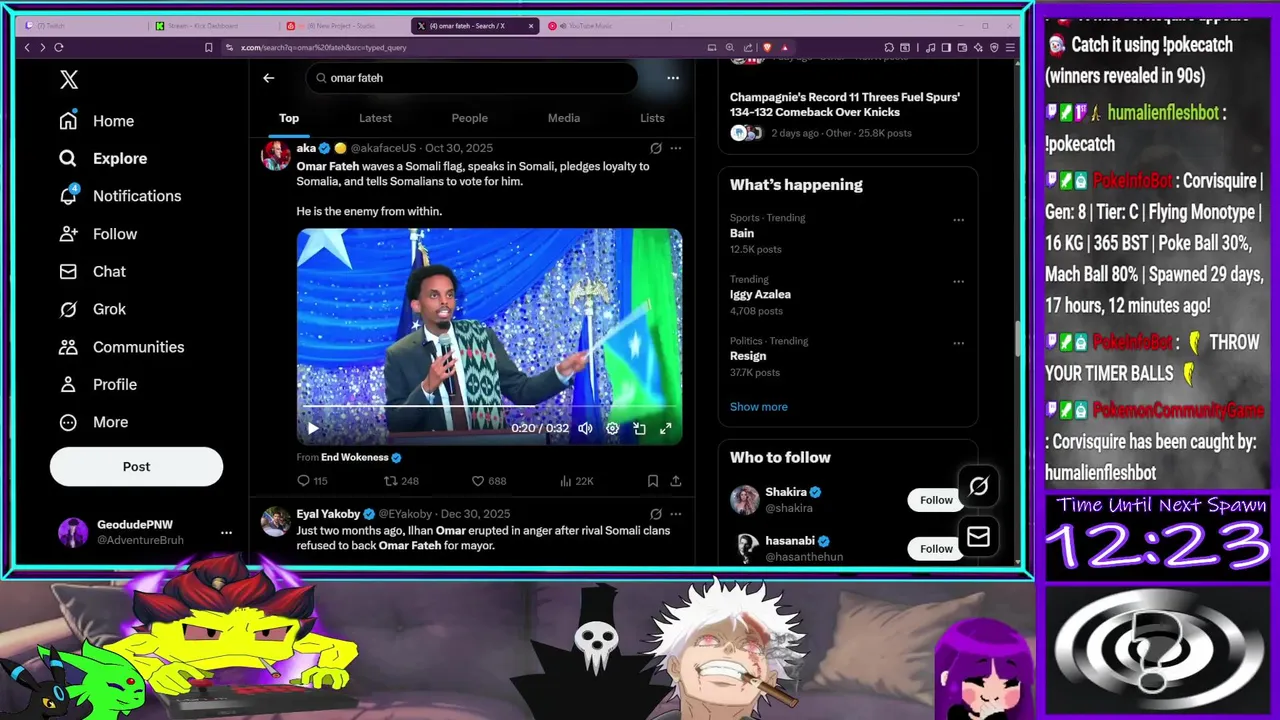The height and width of the screenshot is (720, 1280).
Task: Bookmark aka's post
Action: (x=653, y=481)
